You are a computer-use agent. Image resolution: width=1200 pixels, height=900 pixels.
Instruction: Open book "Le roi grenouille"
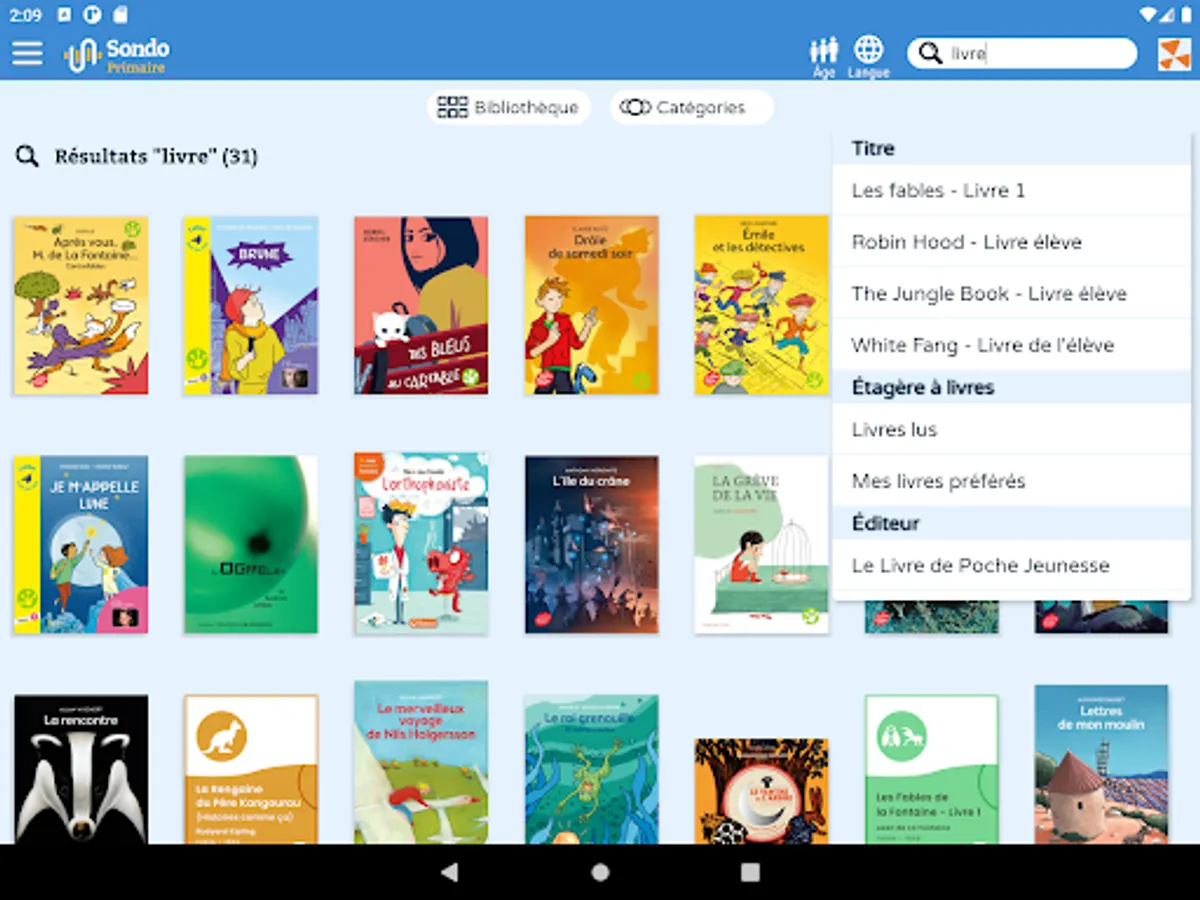(x=592, y=770)
